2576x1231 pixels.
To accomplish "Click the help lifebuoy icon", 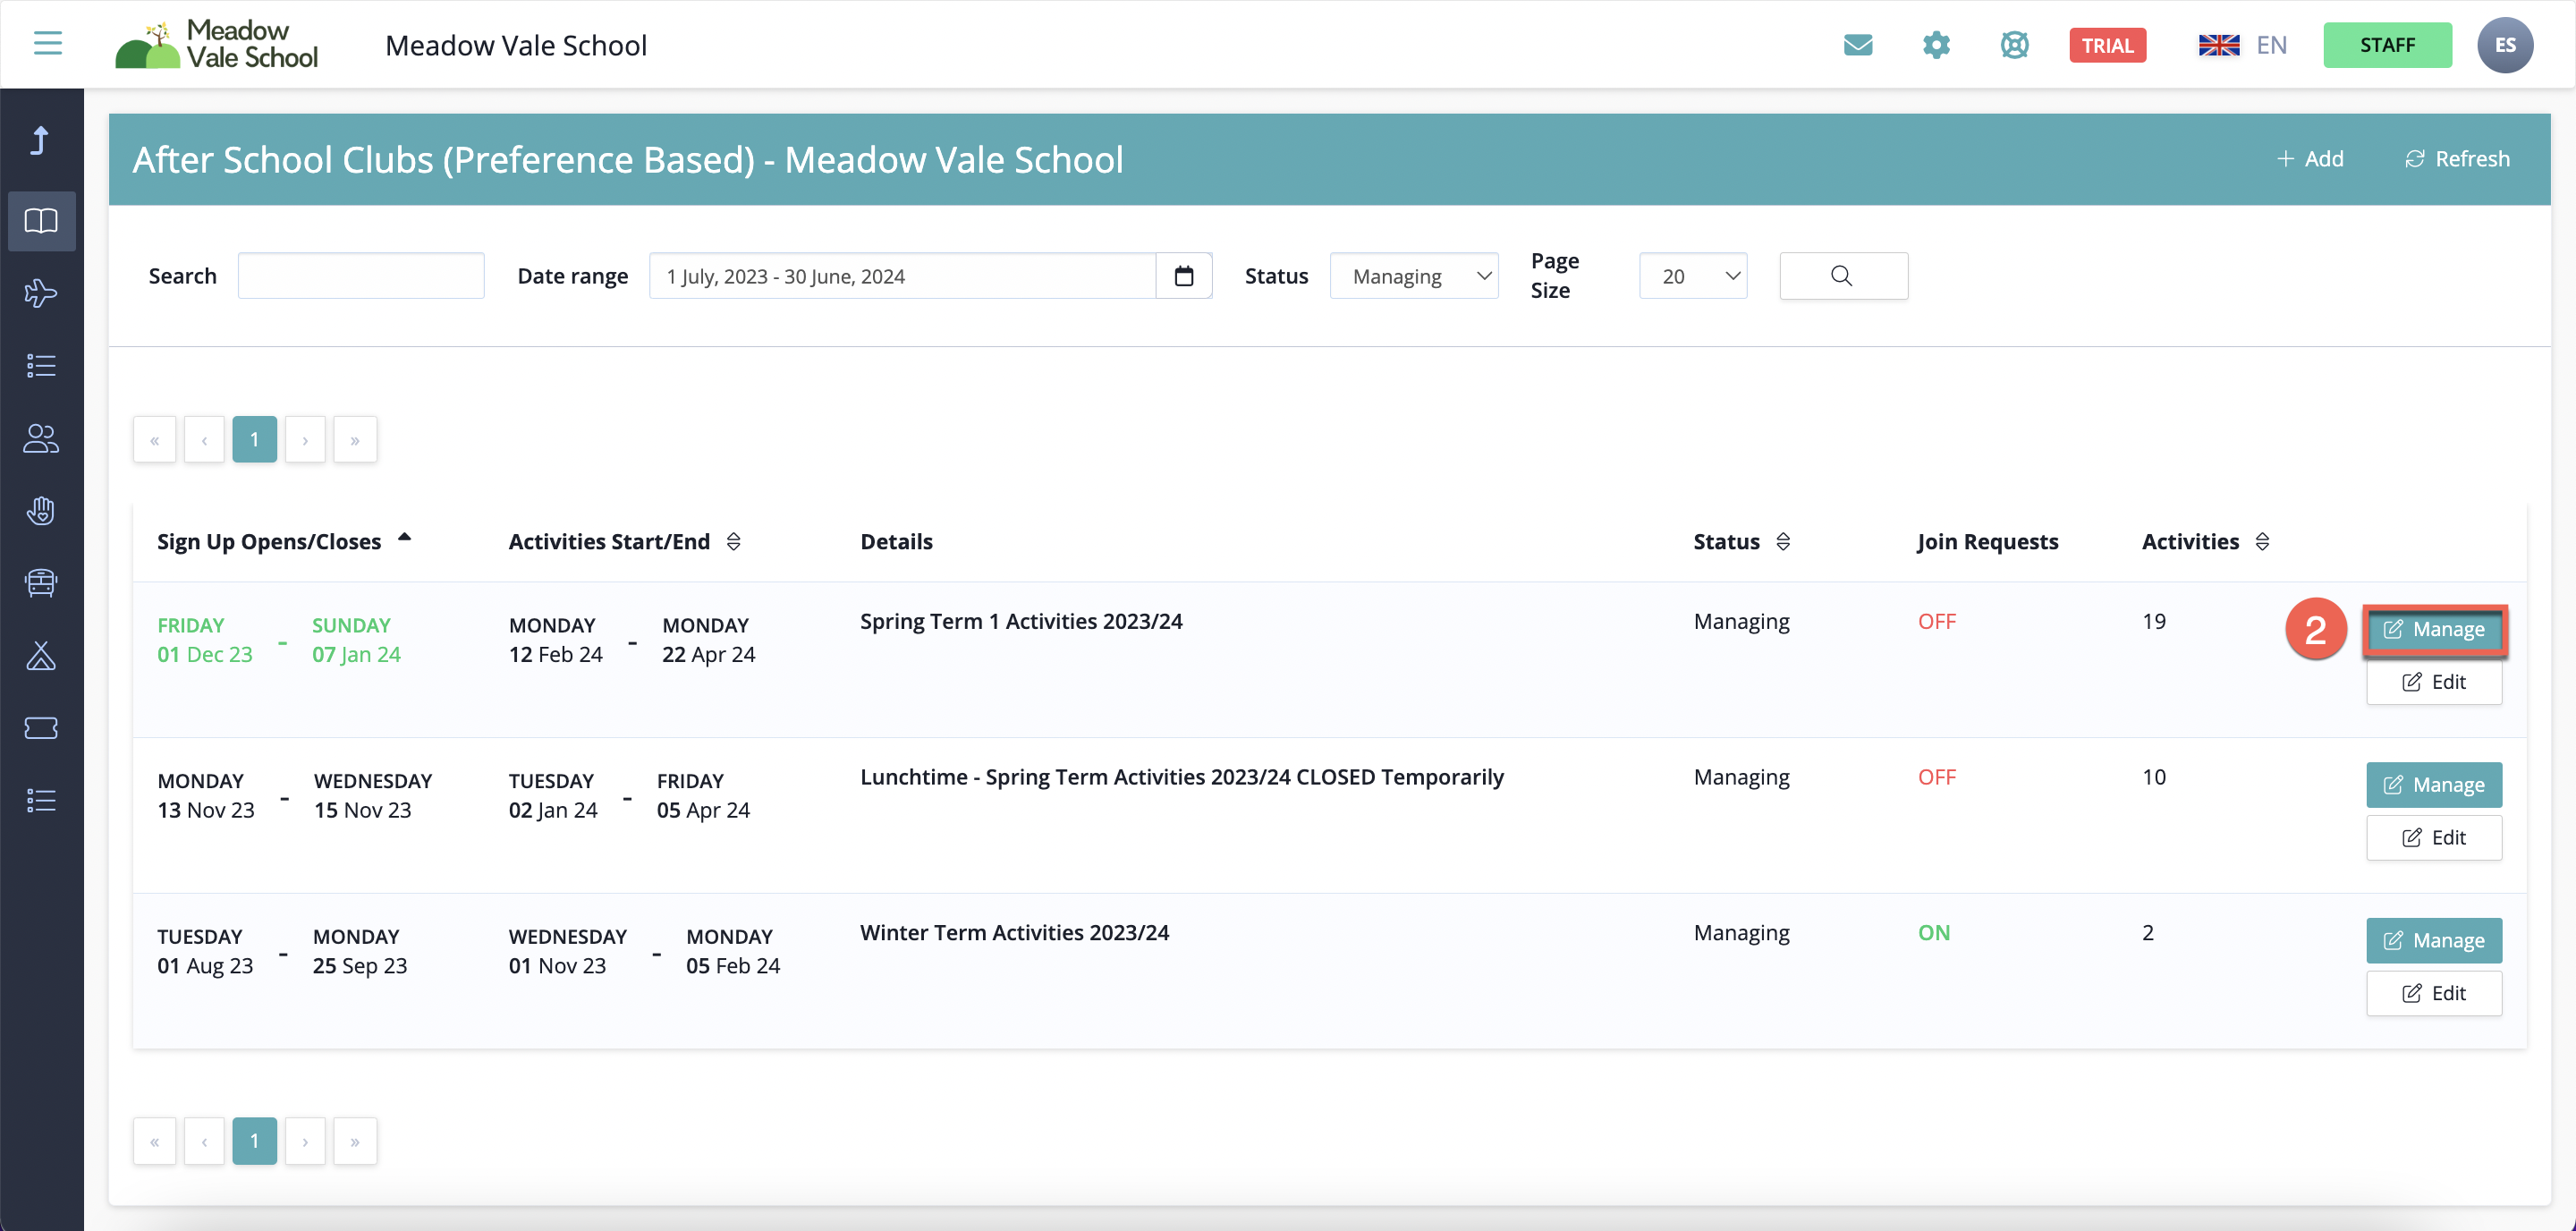I will click(x=2014, y=44).
